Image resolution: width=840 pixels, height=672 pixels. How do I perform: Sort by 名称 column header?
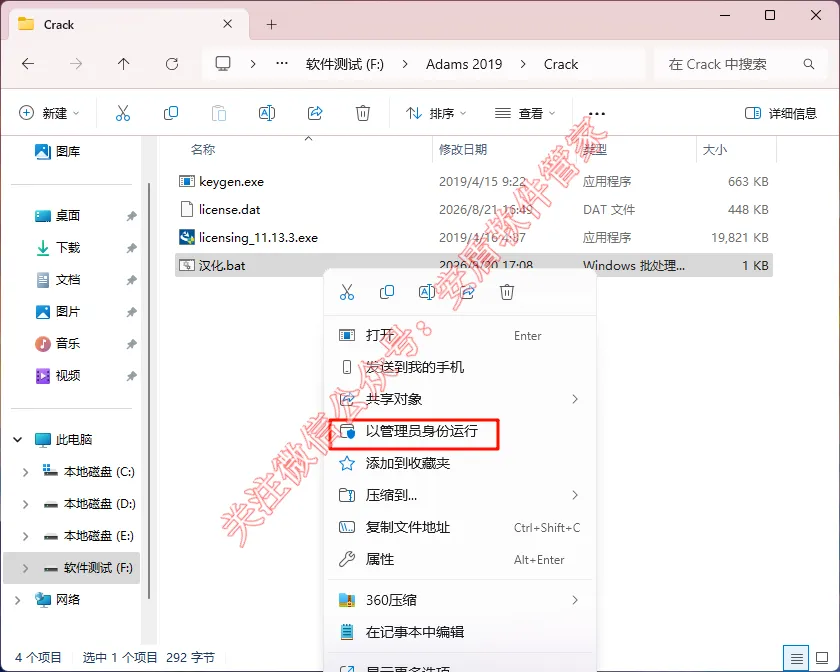point(202,150)
